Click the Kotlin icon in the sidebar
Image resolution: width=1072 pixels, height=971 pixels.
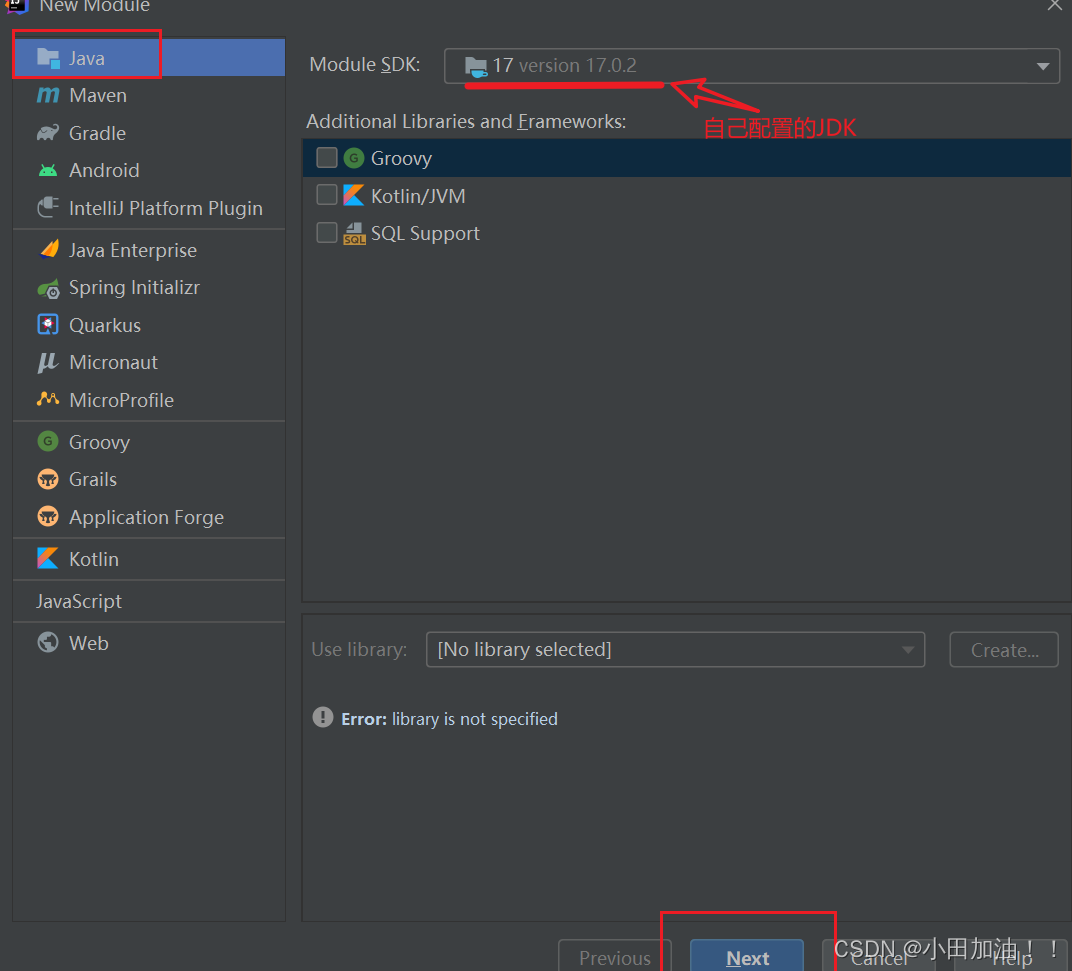point(47,559)
